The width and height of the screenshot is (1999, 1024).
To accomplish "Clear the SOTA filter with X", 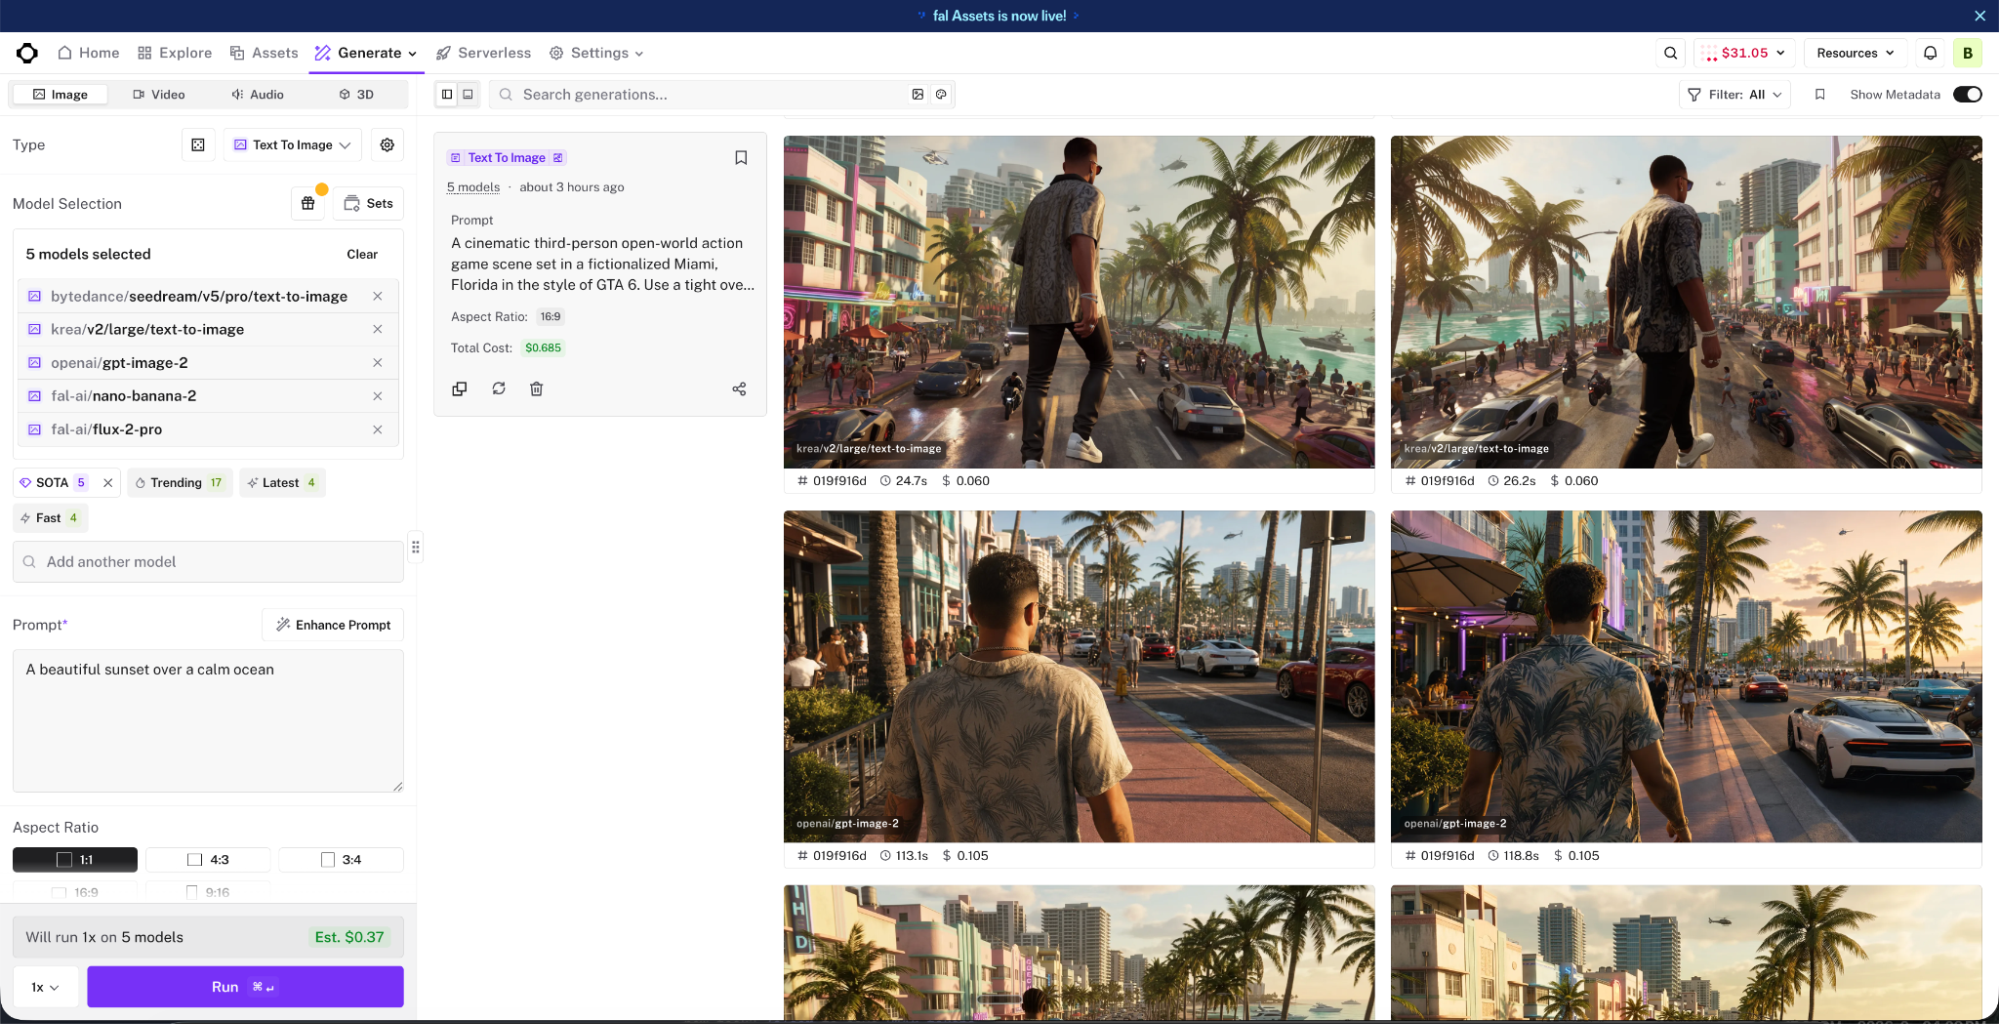I will [x=108, y=483].
